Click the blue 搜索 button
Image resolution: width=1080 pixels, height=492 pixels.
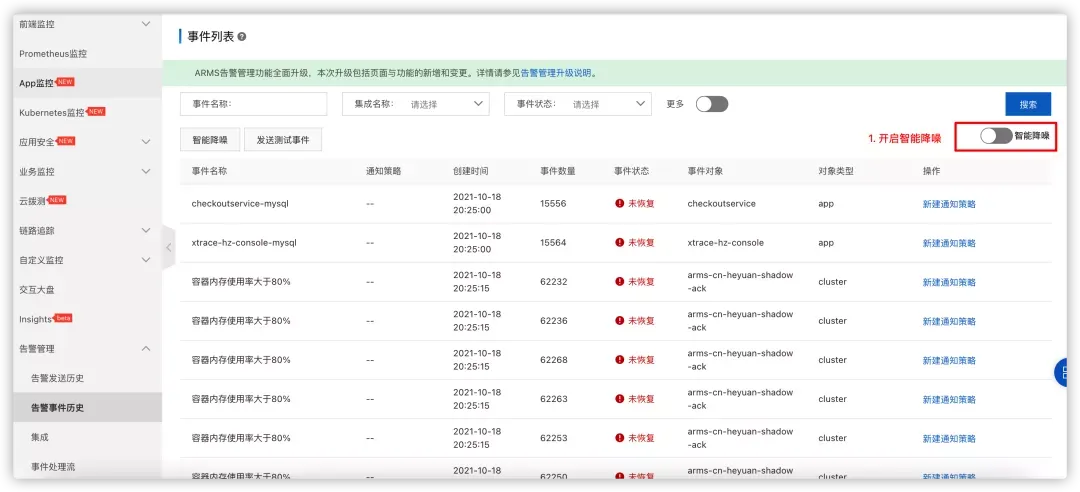click(1028, 104)
